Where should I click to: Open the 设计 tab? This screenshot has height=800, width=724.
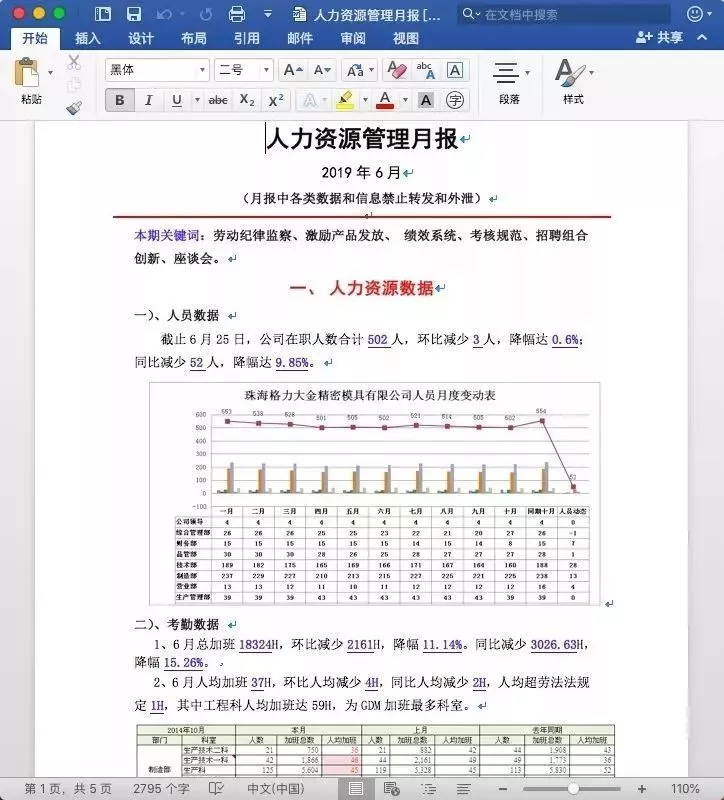coord(141,38)
